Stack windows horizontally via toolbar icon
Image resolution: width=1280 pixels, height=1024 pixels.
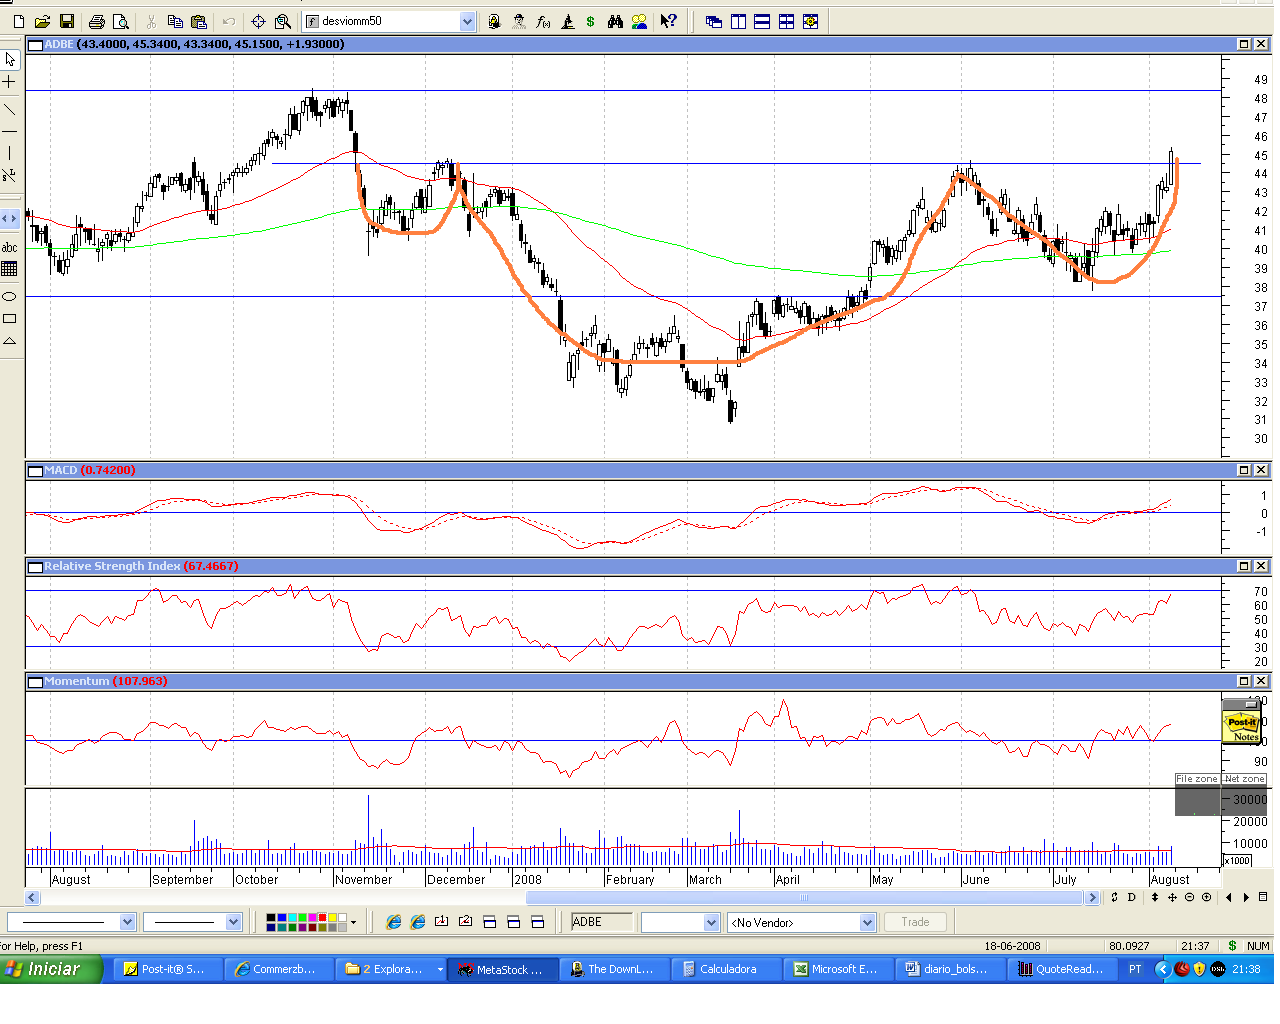pyautogui.click(x=762, y=21)
